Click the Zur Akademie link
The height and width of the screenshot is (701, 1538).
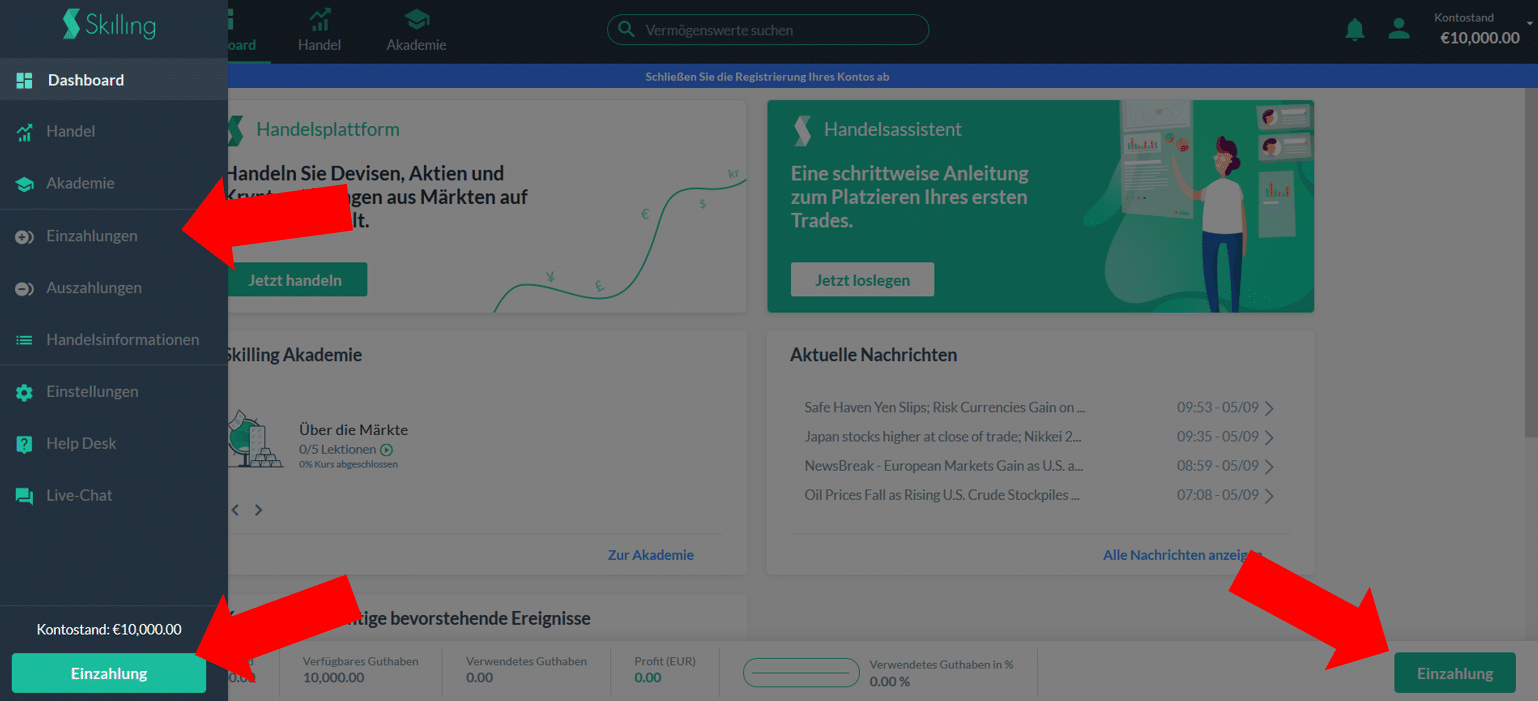pyautogui.click(x=650, y=555)
